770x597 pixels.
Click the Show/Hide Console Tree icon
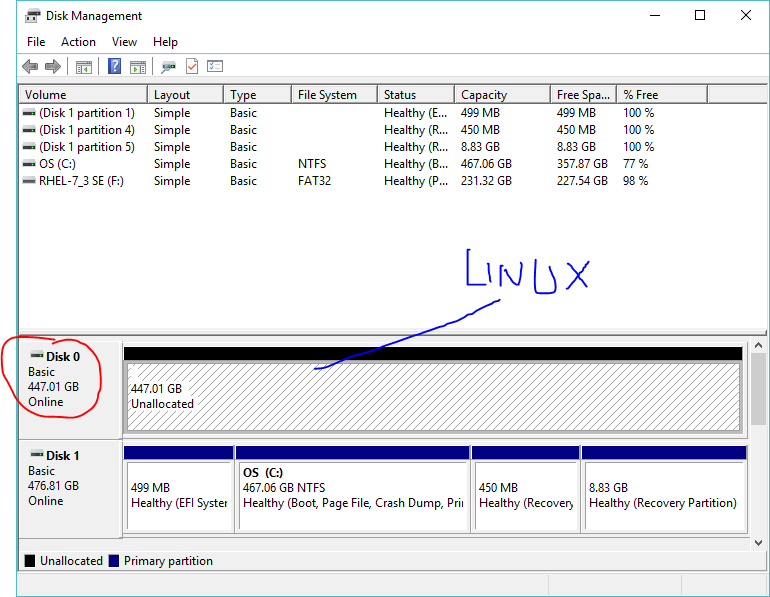click(84, 67)
